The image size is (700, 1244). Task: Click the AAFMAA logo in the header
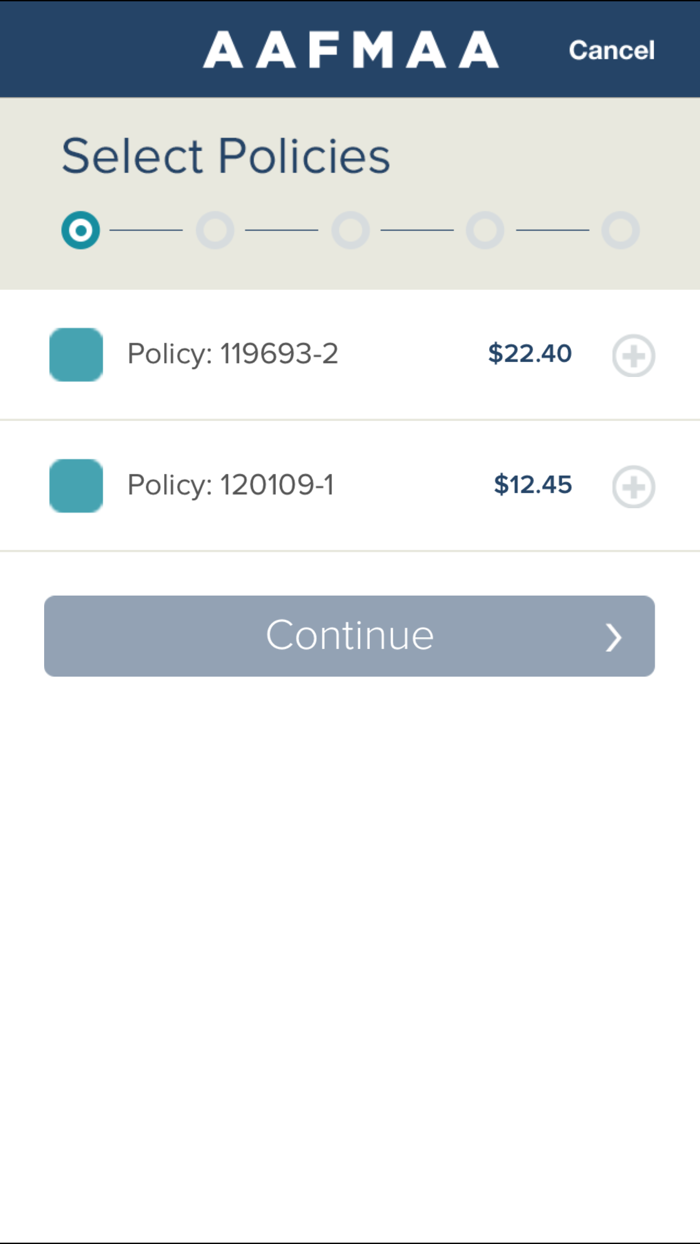coord(351,50)
